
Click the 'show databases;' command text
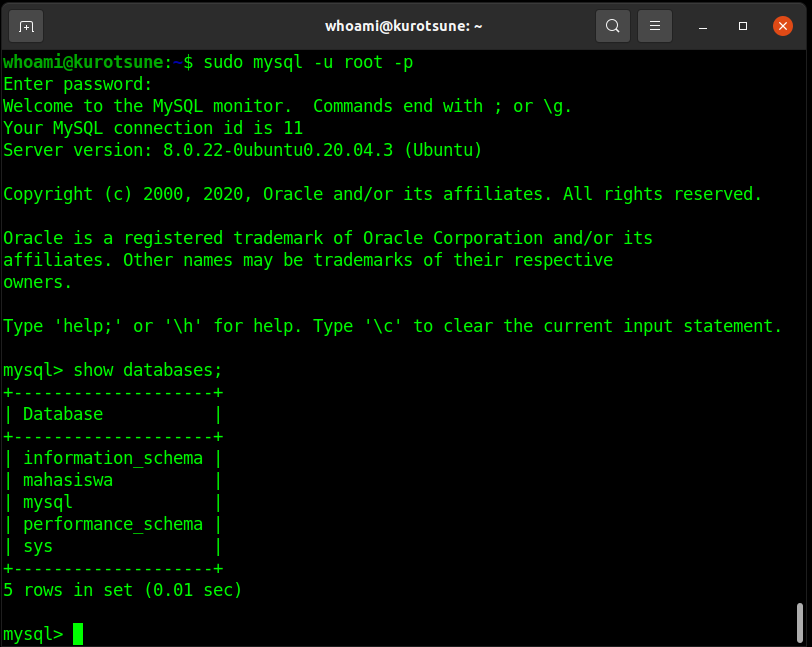[x=148, y=370]
